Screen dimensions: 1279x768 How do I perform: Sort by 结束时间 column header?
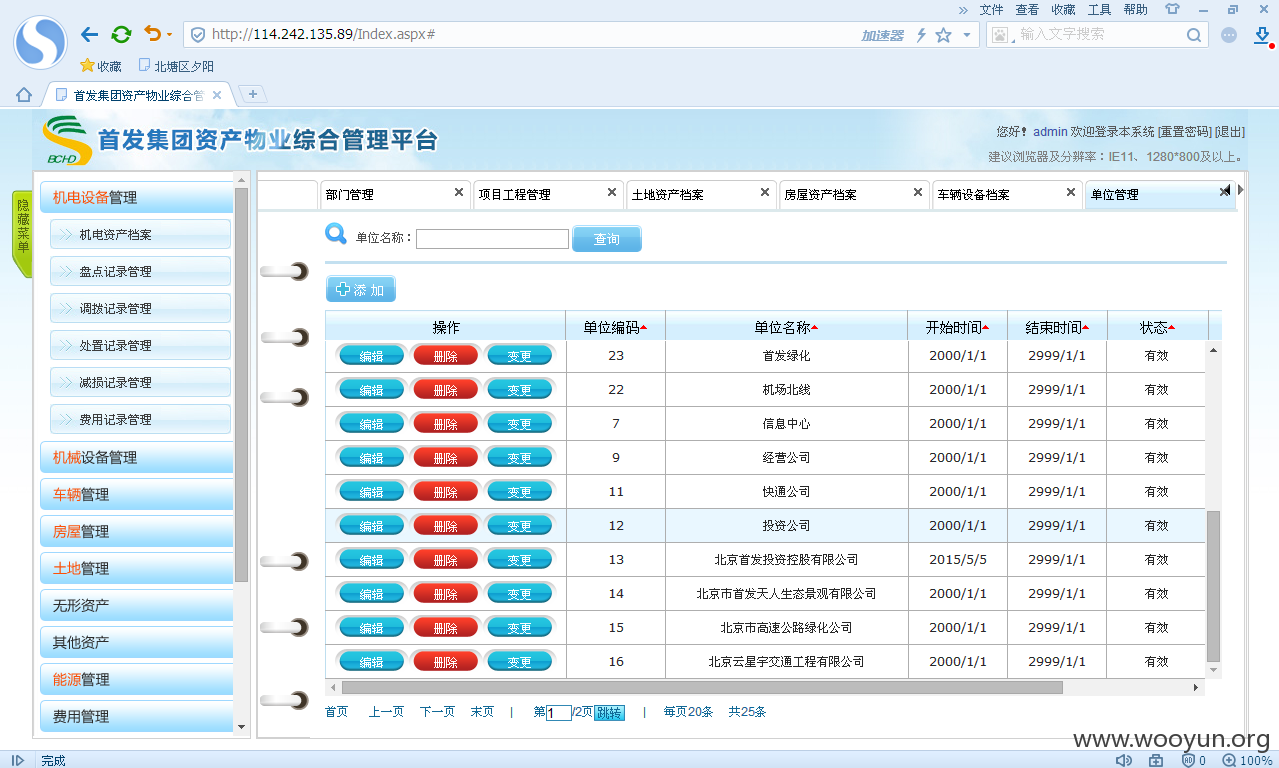pos(1057,327)
